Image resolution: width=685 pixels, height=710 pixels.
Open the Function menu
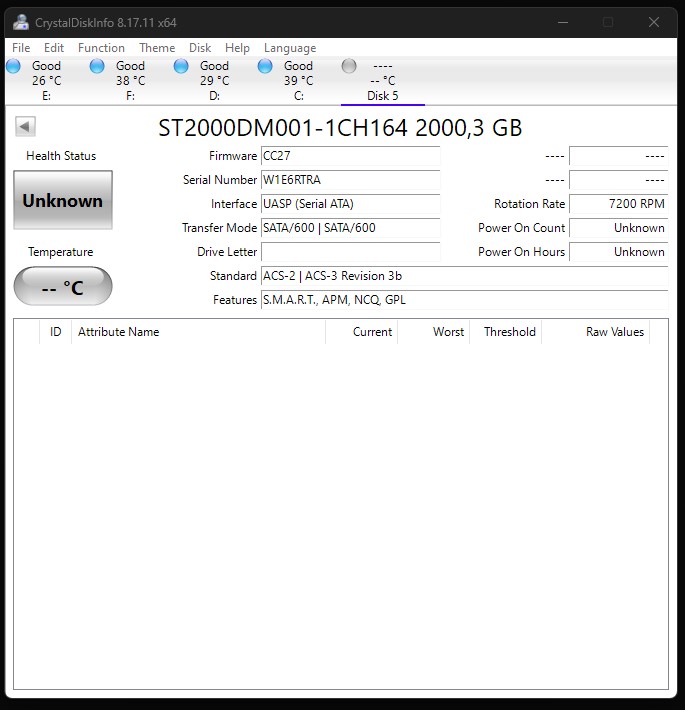(101, 48)
